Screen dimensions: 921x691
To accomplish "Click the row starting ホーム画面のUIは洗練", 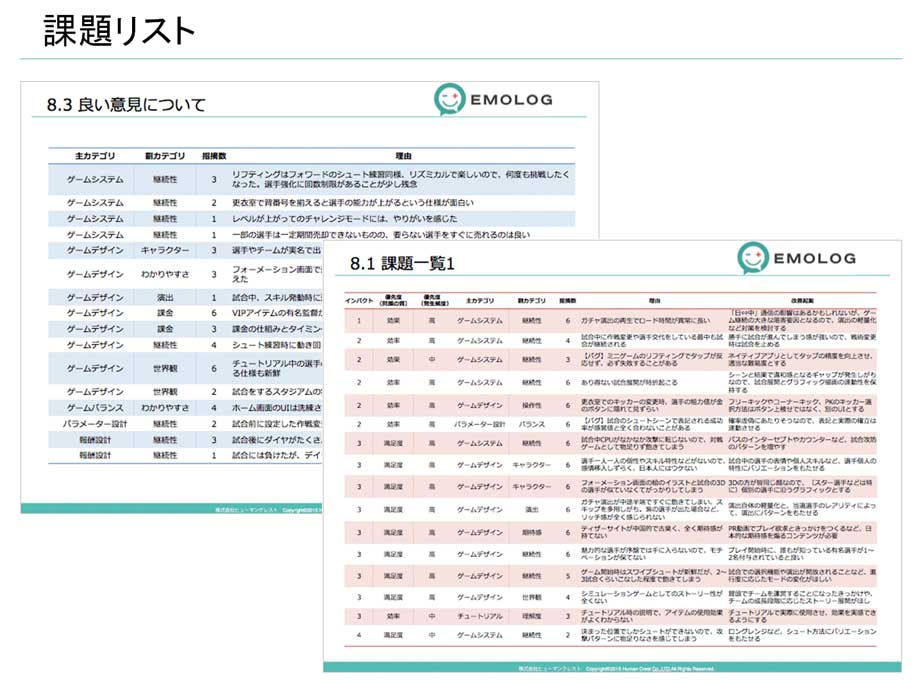I will 186,407.
